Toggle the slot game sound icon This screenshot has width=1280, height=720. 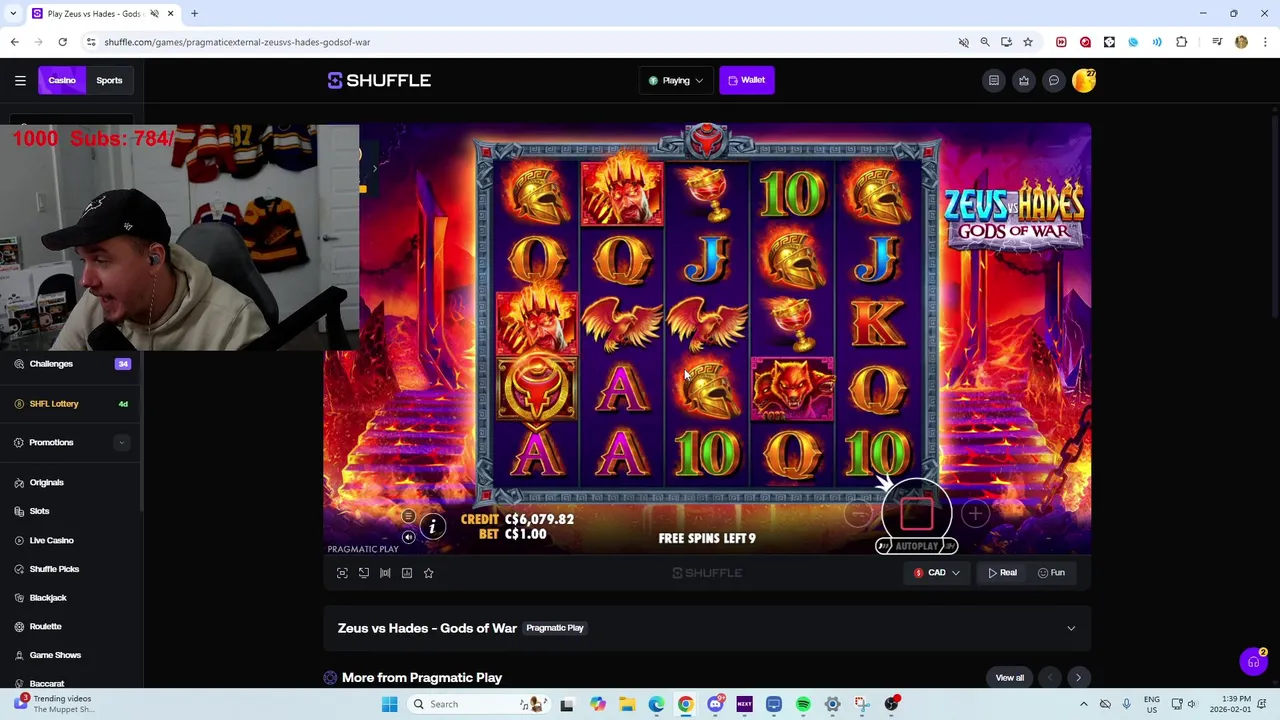tap(408, 537)
